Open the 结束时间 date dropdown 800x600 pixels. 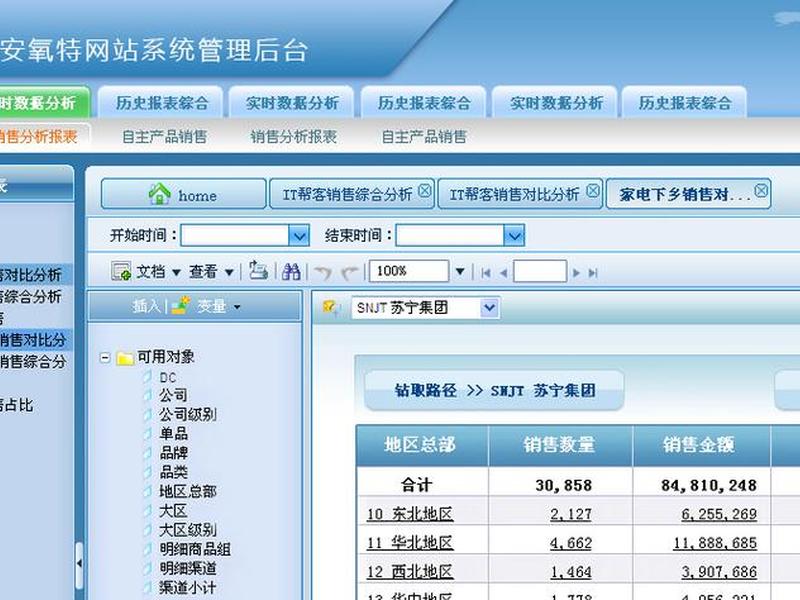[514, 236]
